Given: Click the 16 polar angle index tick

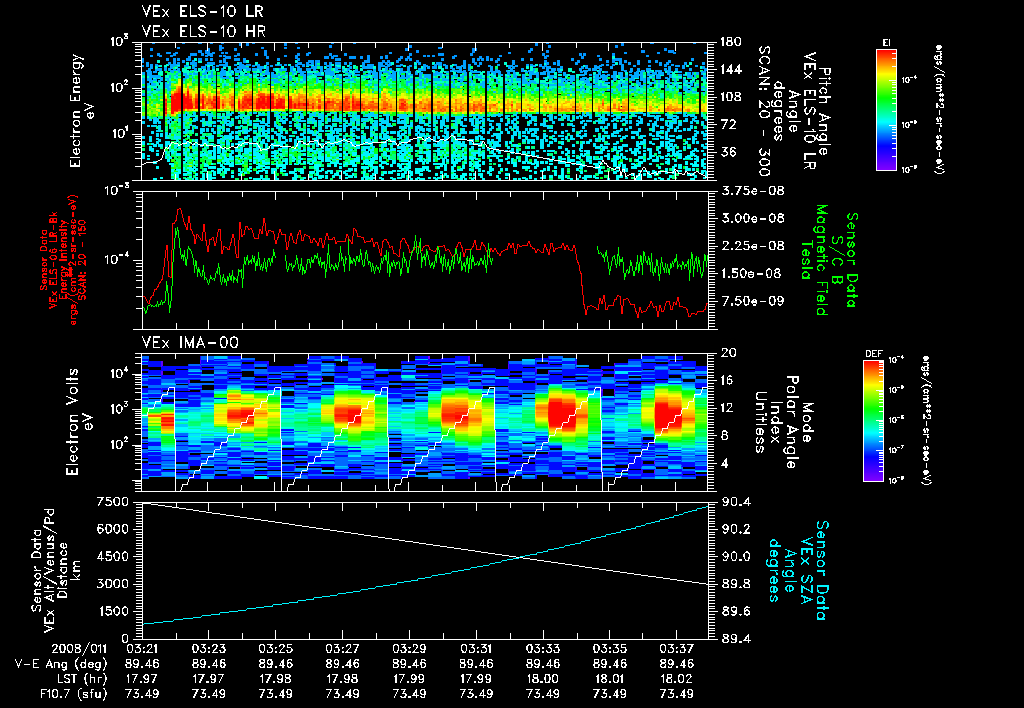Looking at the screenshot, I should [x=728, y=381].
